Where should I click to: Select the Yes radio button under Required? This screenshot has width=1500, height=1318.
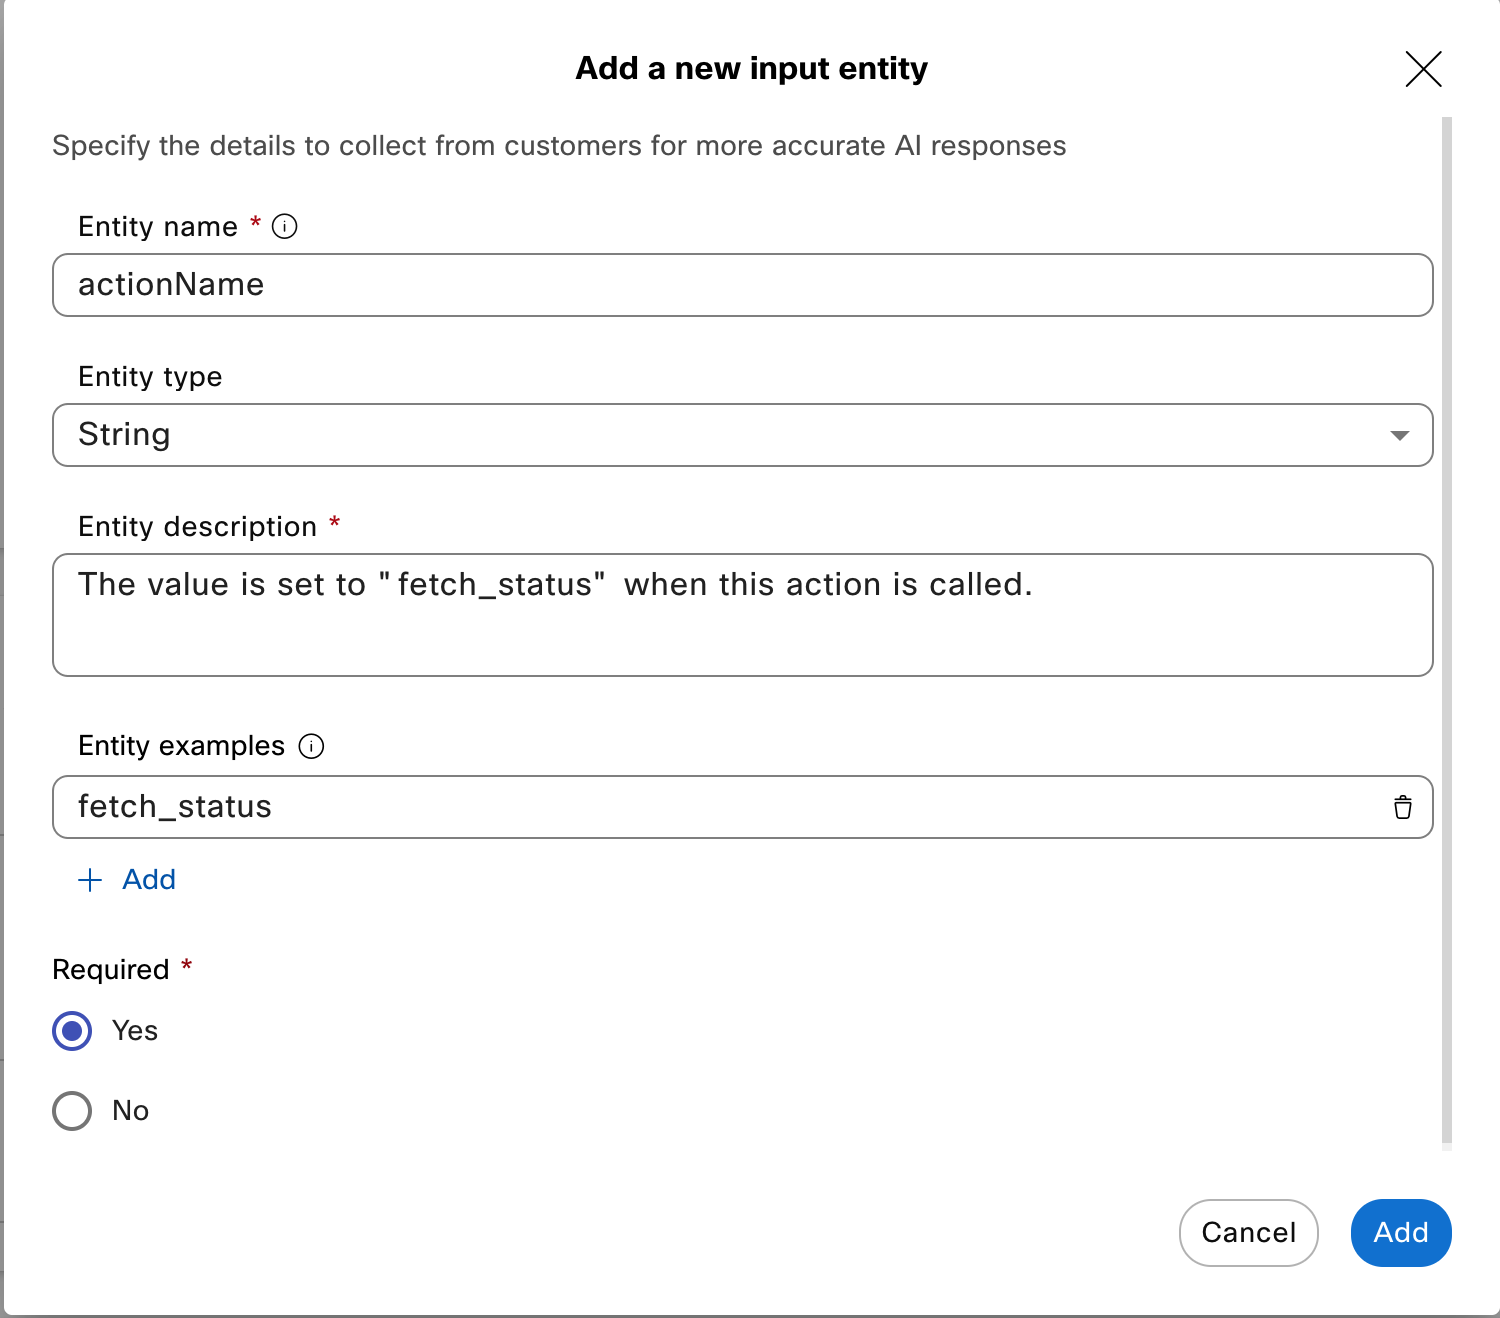[72, 1031]
